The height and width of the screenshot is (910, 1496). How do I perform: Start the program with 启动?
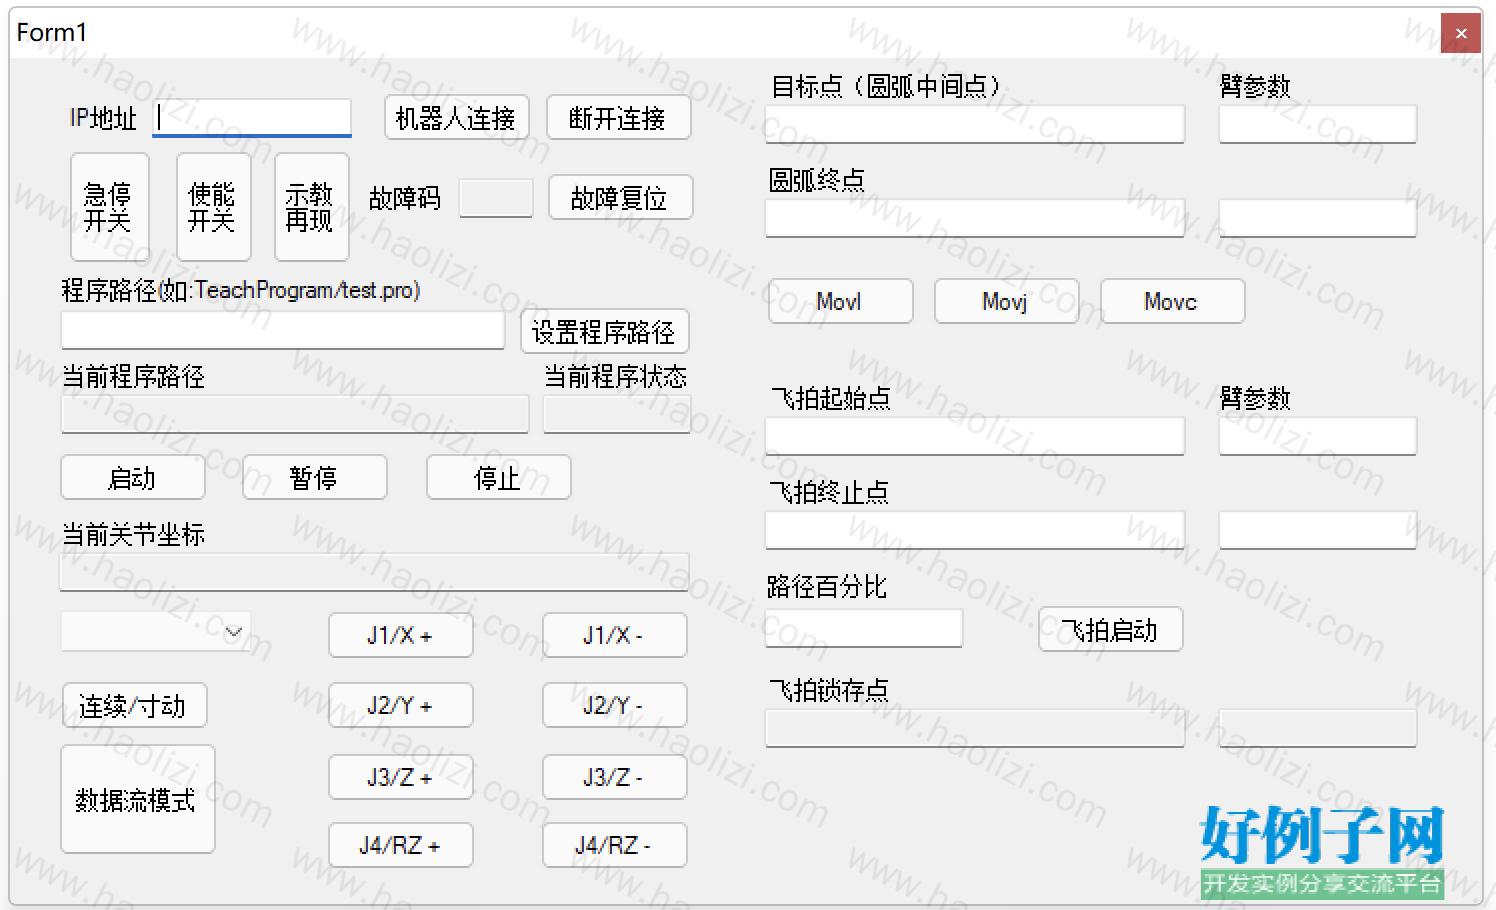coord(133,477)
